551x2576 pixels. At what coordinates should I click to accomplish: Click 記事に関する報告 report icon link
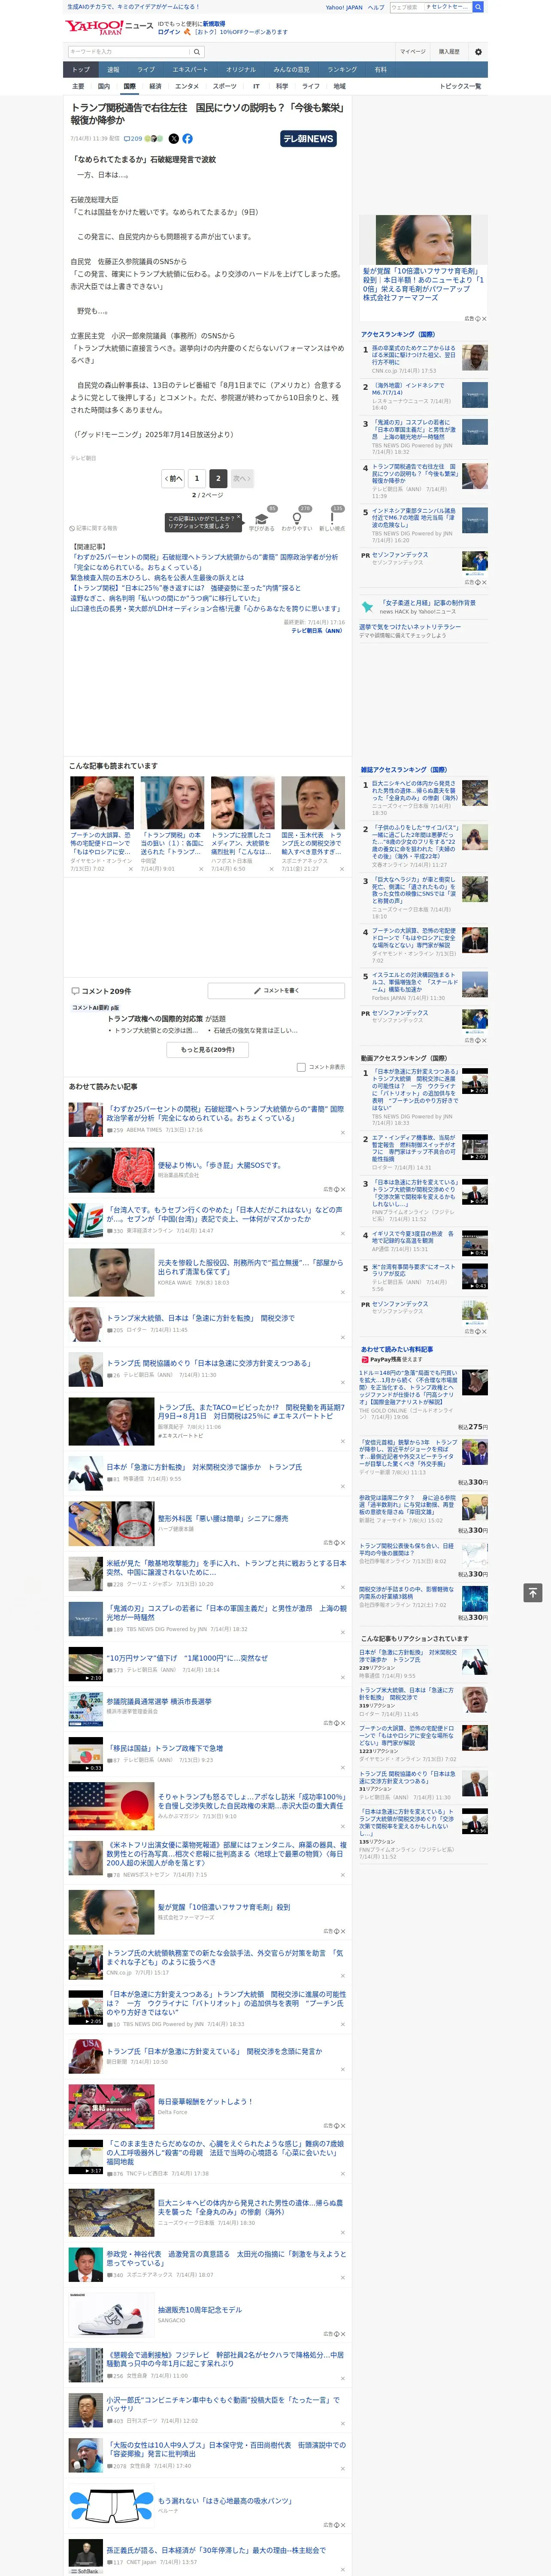93,528
